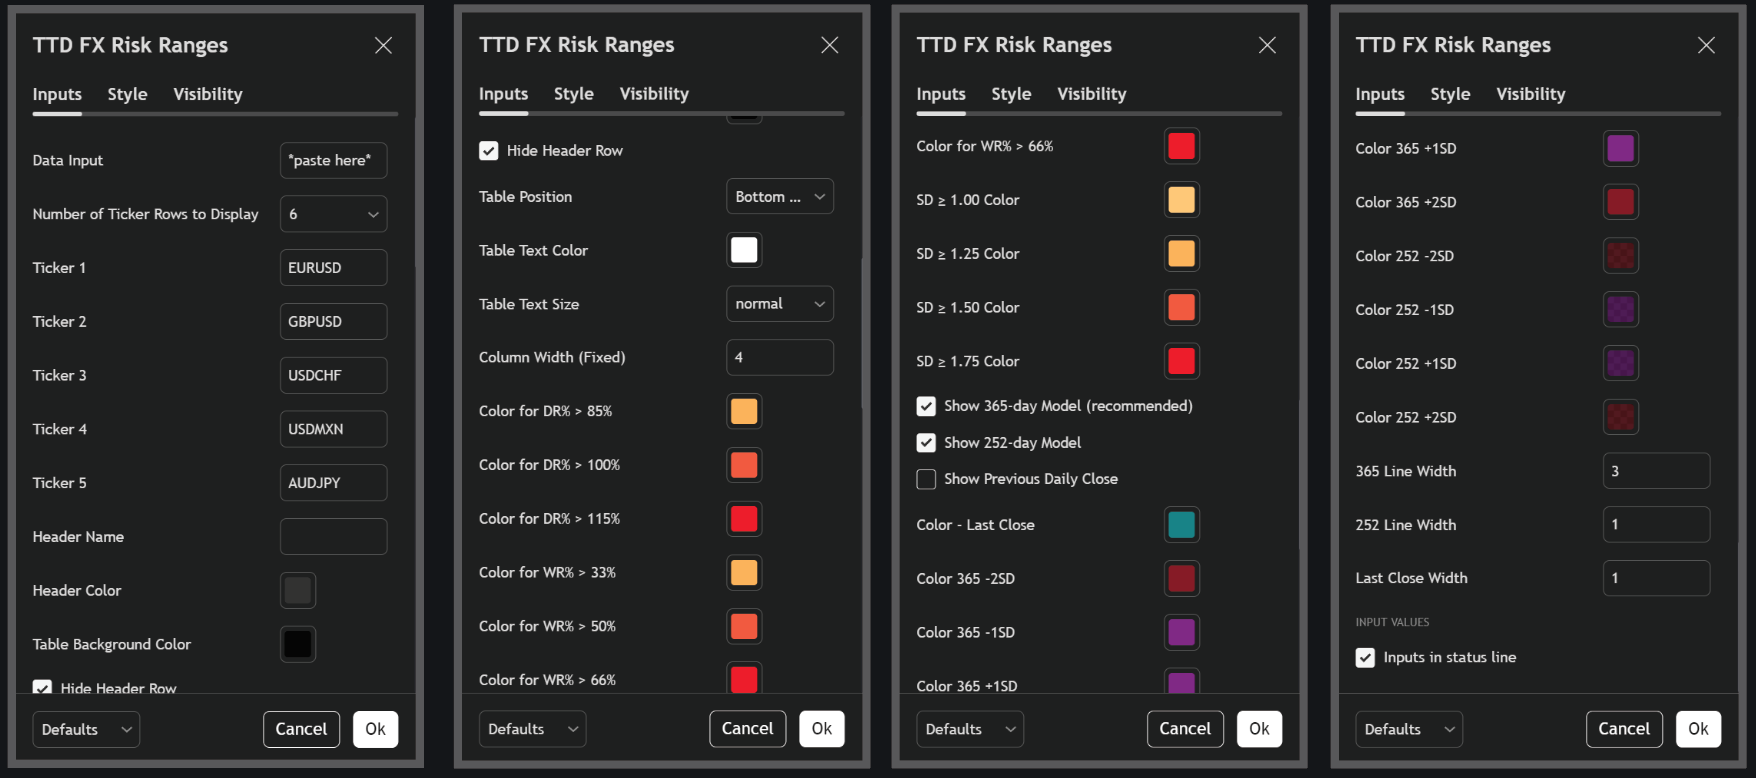Close the fourth dialog with Color 252 options
Screen dimensions: 1756x778
[x=1706, y=45]
